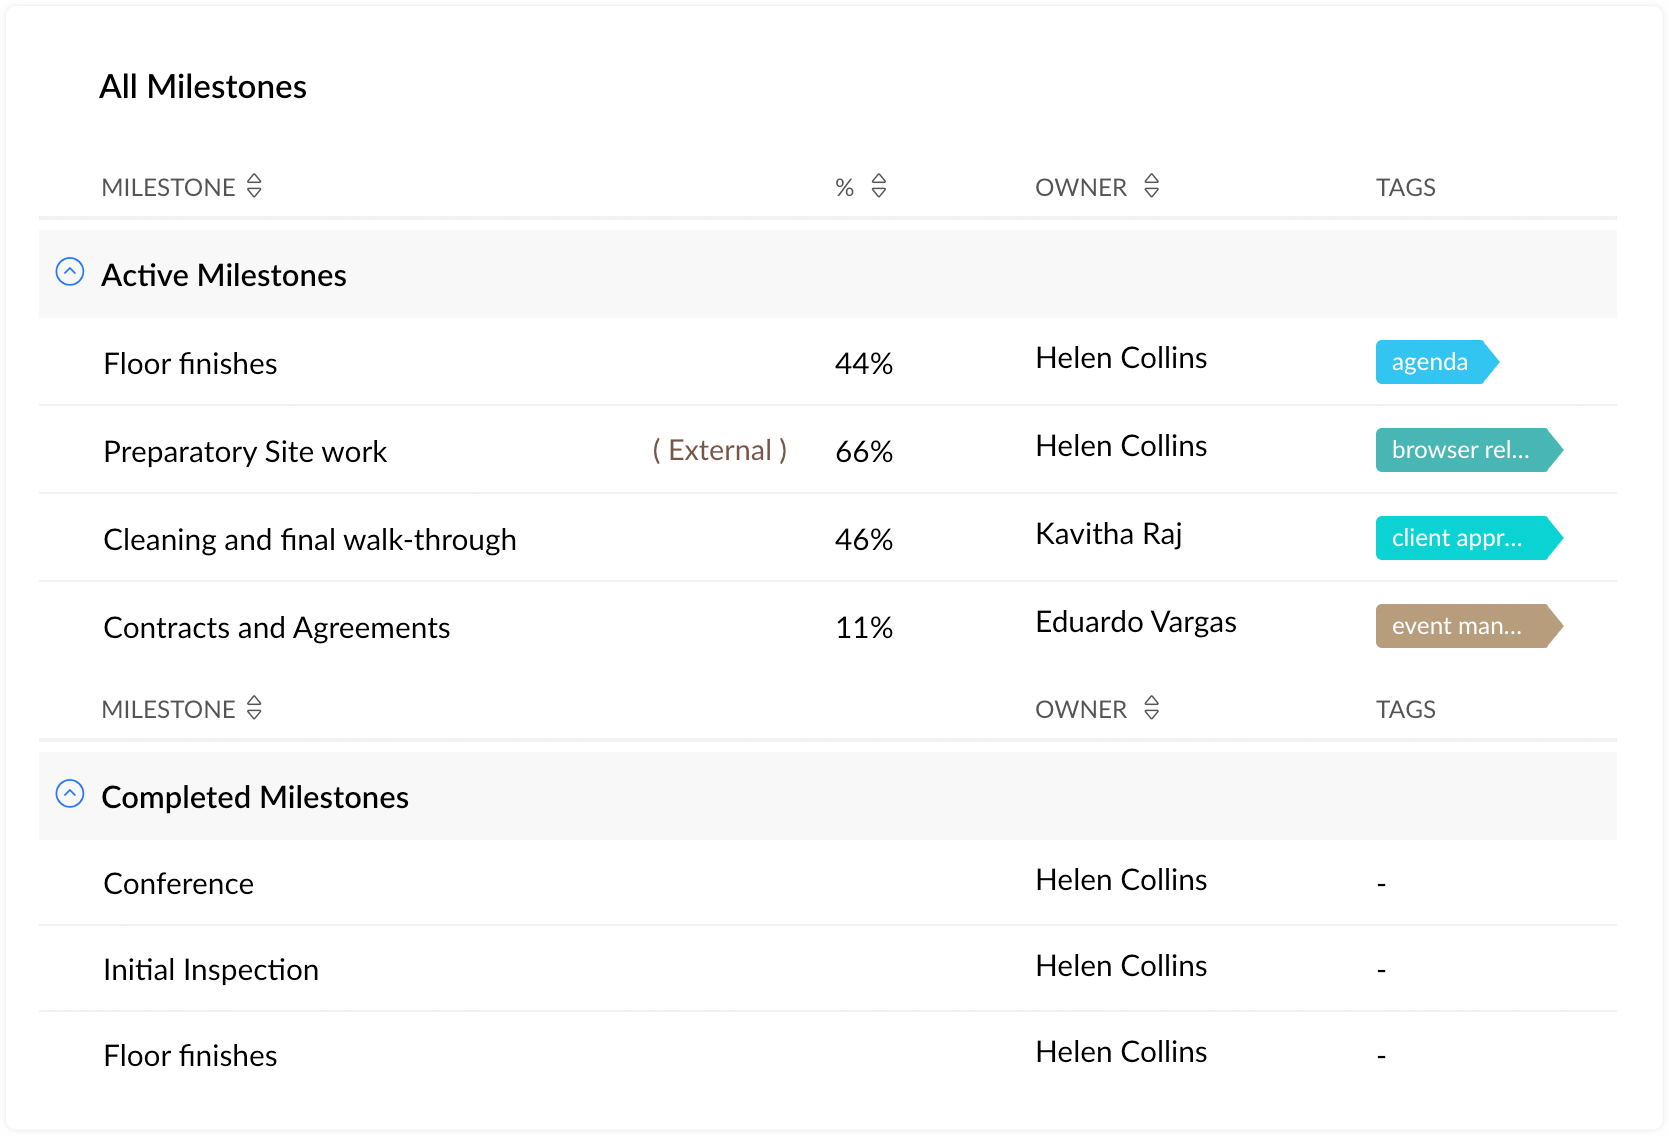This screenshot has height=1136, width=1669.
Task: Click the Completed Milestones section title
Action: click(255, 797)
